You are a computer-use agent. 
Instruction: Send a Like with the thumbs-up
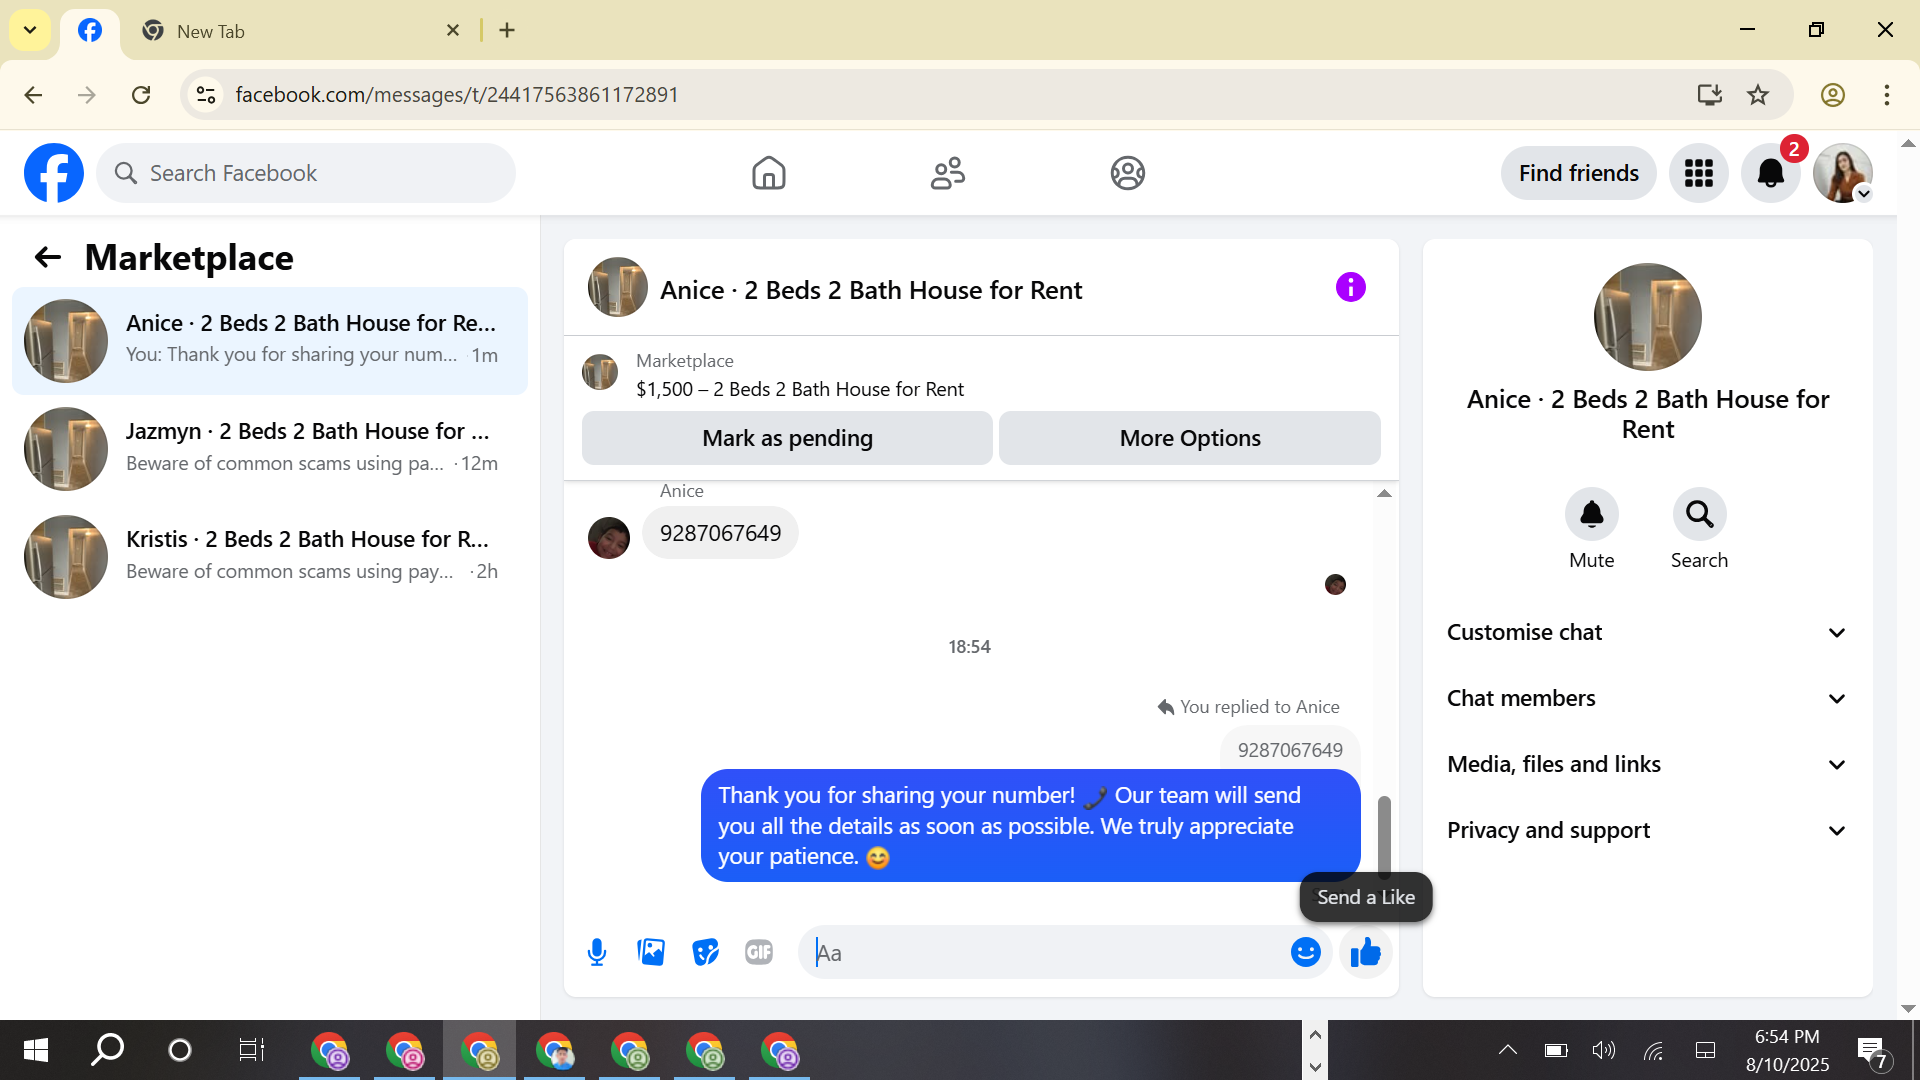point(1365,952)
